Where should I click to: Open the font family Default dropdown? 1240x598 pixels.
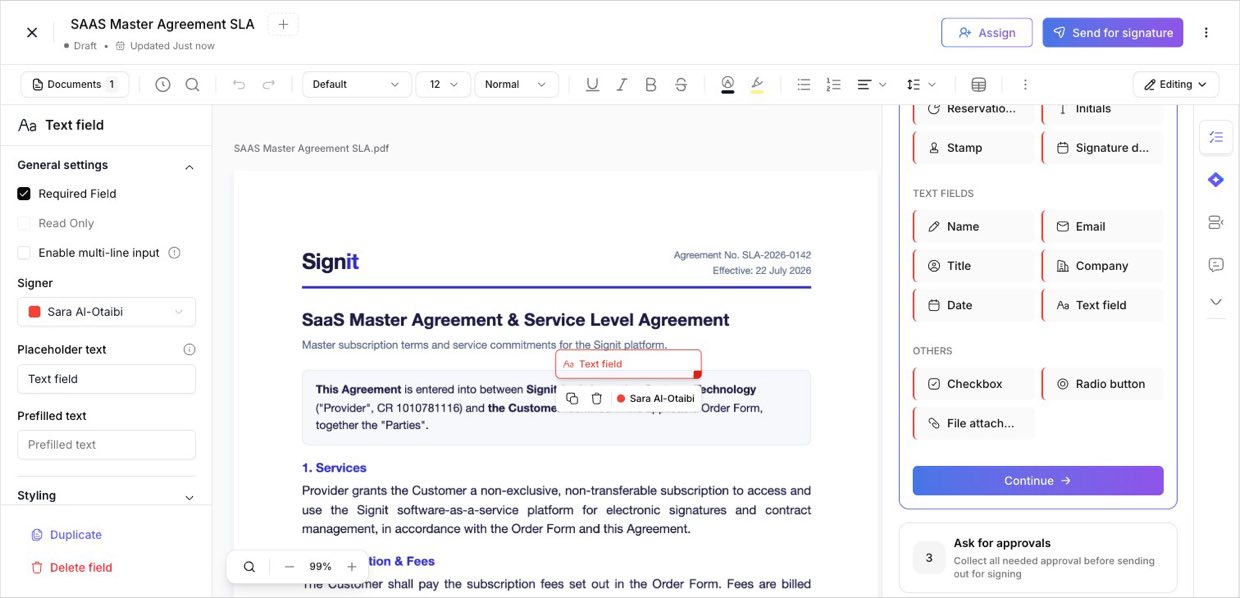(x=357, y=84)
